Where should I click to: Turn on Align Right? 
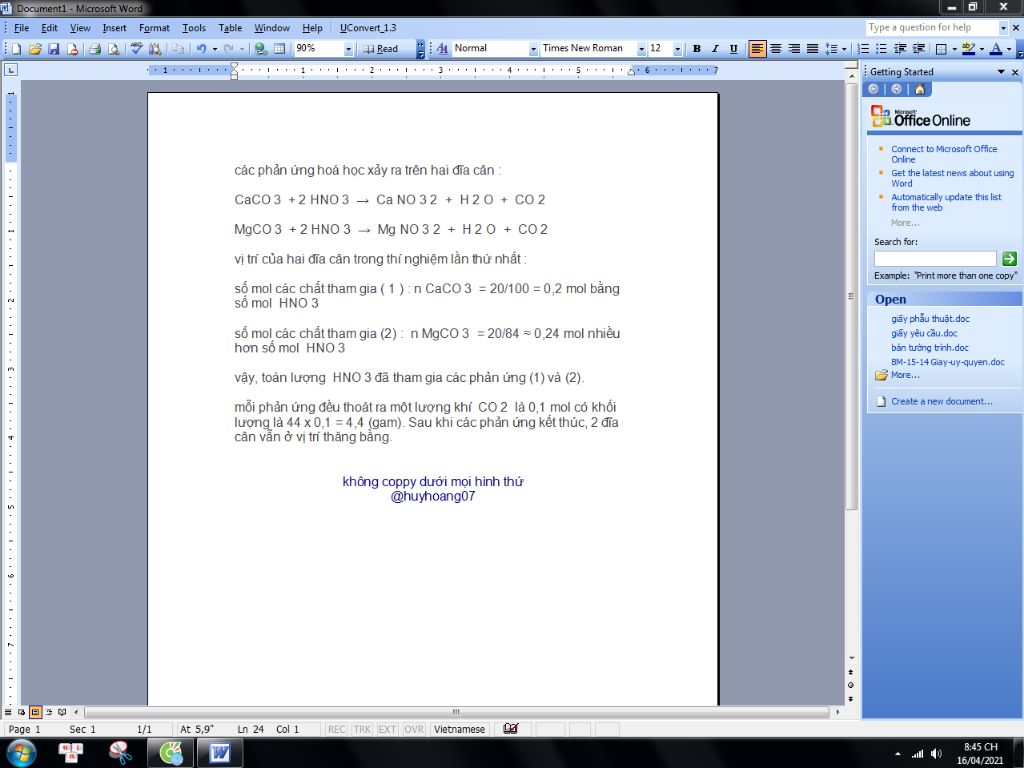click(x=793, y=49)
